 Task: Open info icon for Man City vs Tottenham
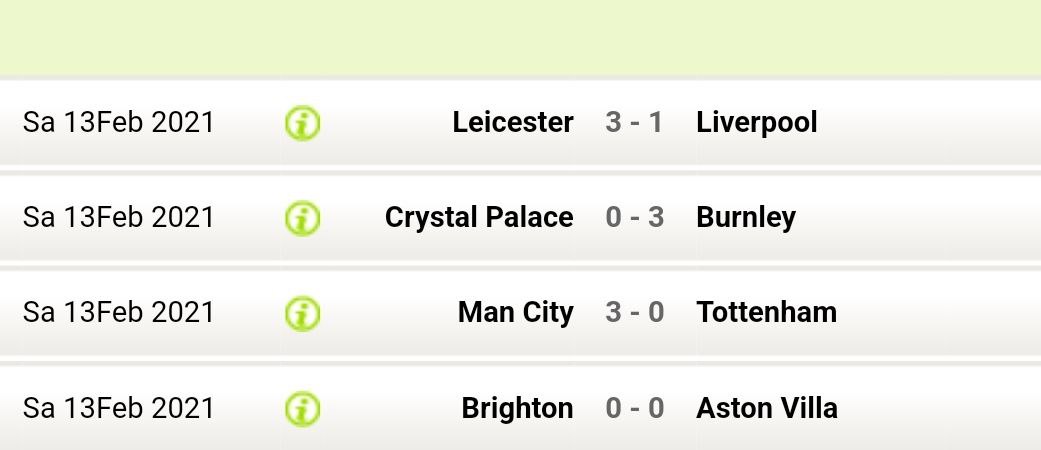[x=302, y=313]
